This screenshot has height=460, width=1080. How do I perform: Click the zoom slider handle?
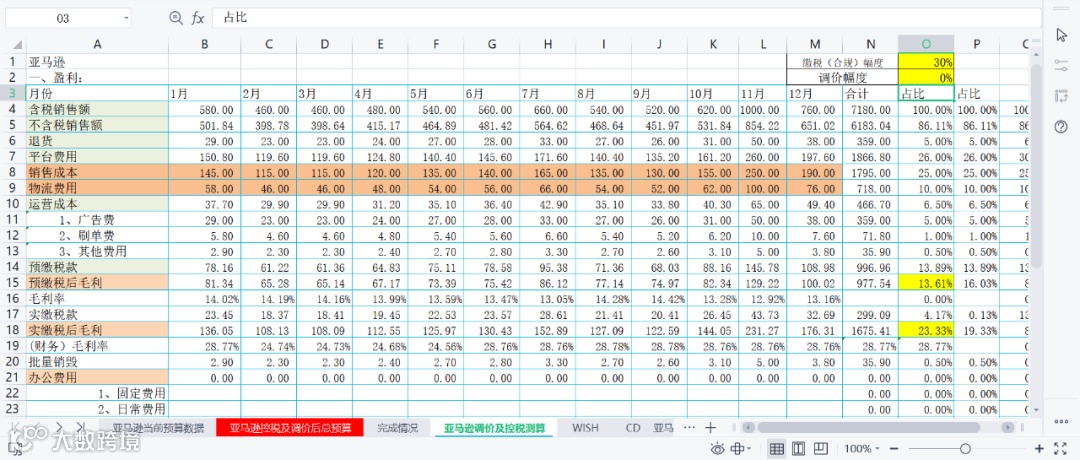(966, 449)
